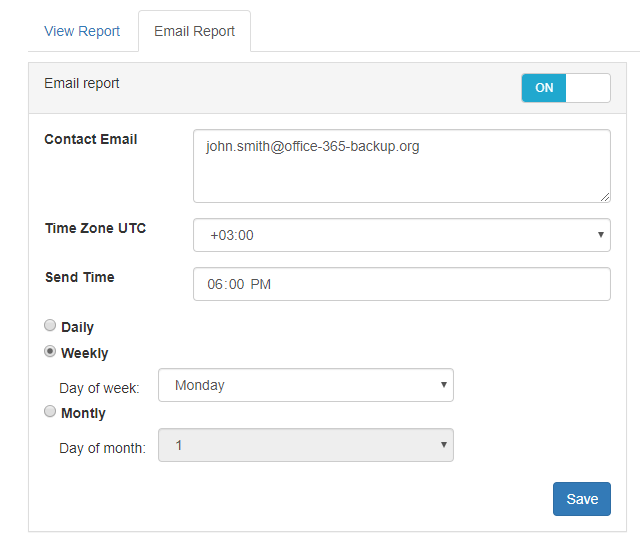Click the Montly label text
This screenshot has width=640, height=533.
83,413
